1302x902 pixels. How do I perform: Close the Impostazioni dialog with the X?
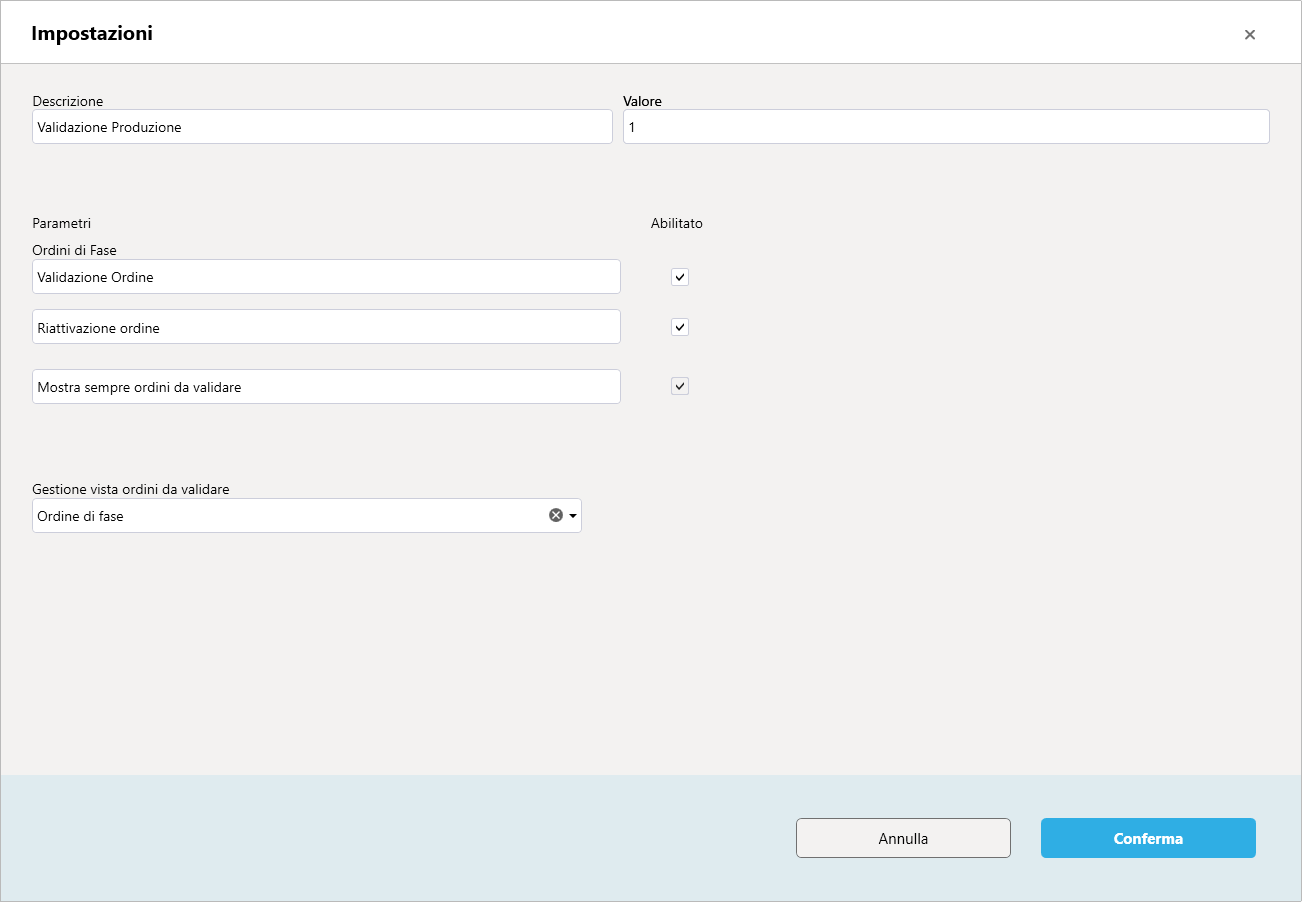pyautogui.click(x=1249, y=35)
